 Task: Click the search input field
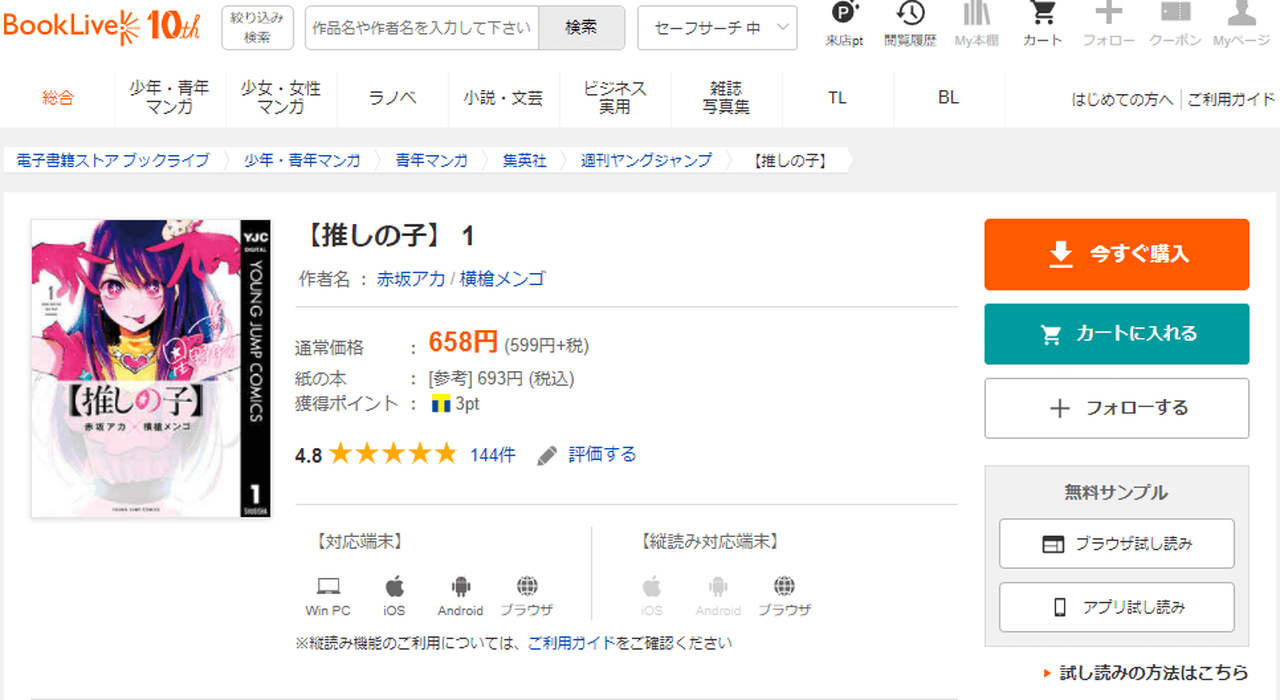point(421,28)
